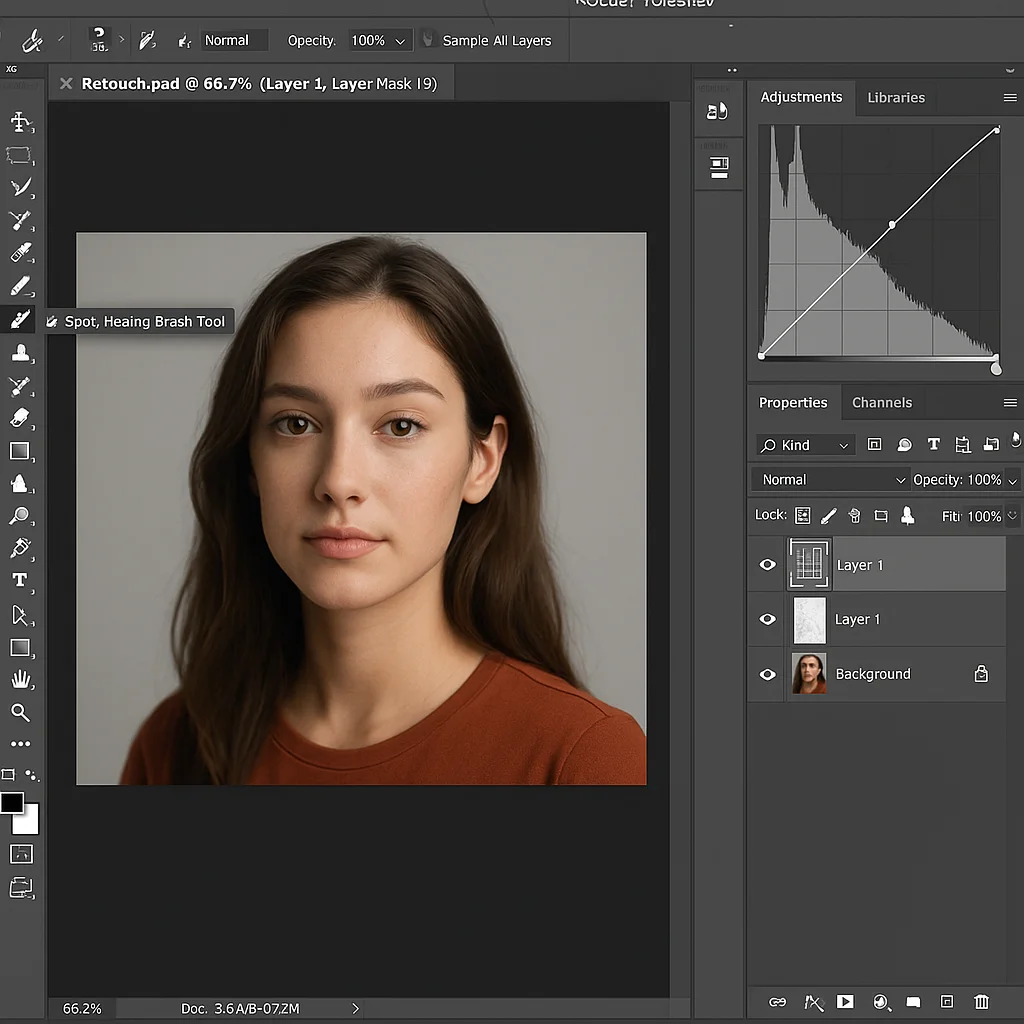Viewport: 1024px width, 1024px height.
Task: Open the Kind filter dropdown
Action: [805, 445]
